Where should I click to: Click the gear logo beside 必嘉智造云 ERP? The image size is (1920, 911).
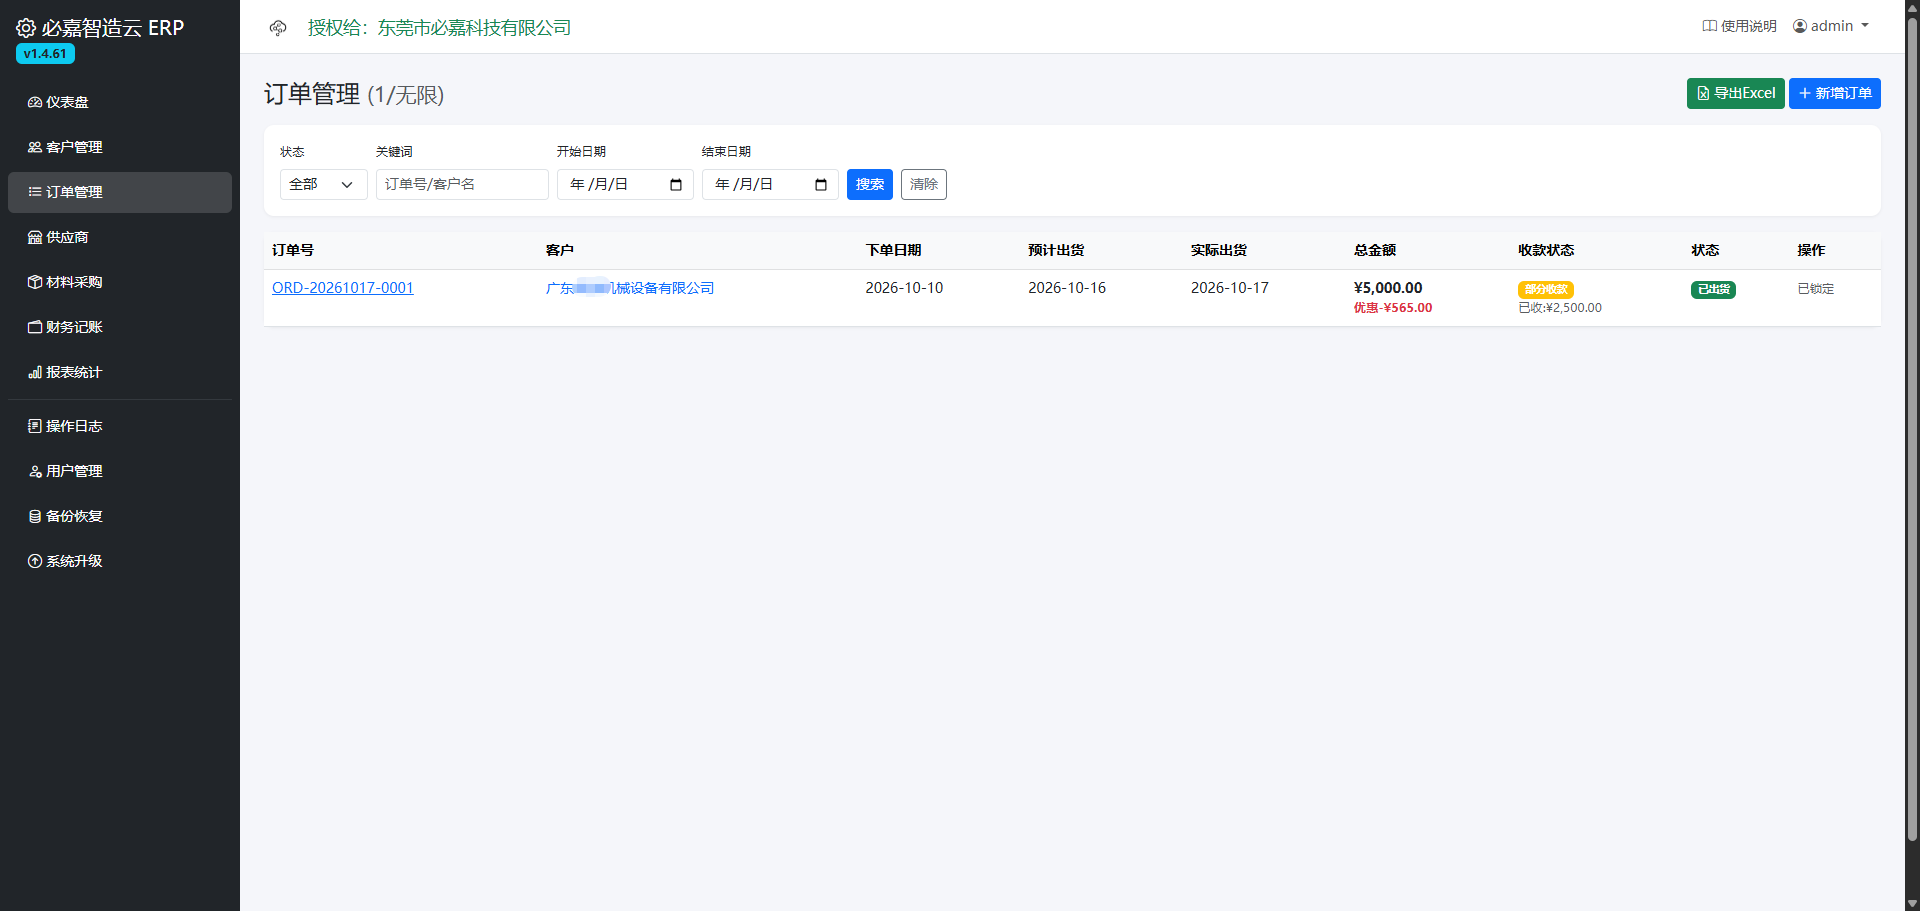tap(26, 28)
